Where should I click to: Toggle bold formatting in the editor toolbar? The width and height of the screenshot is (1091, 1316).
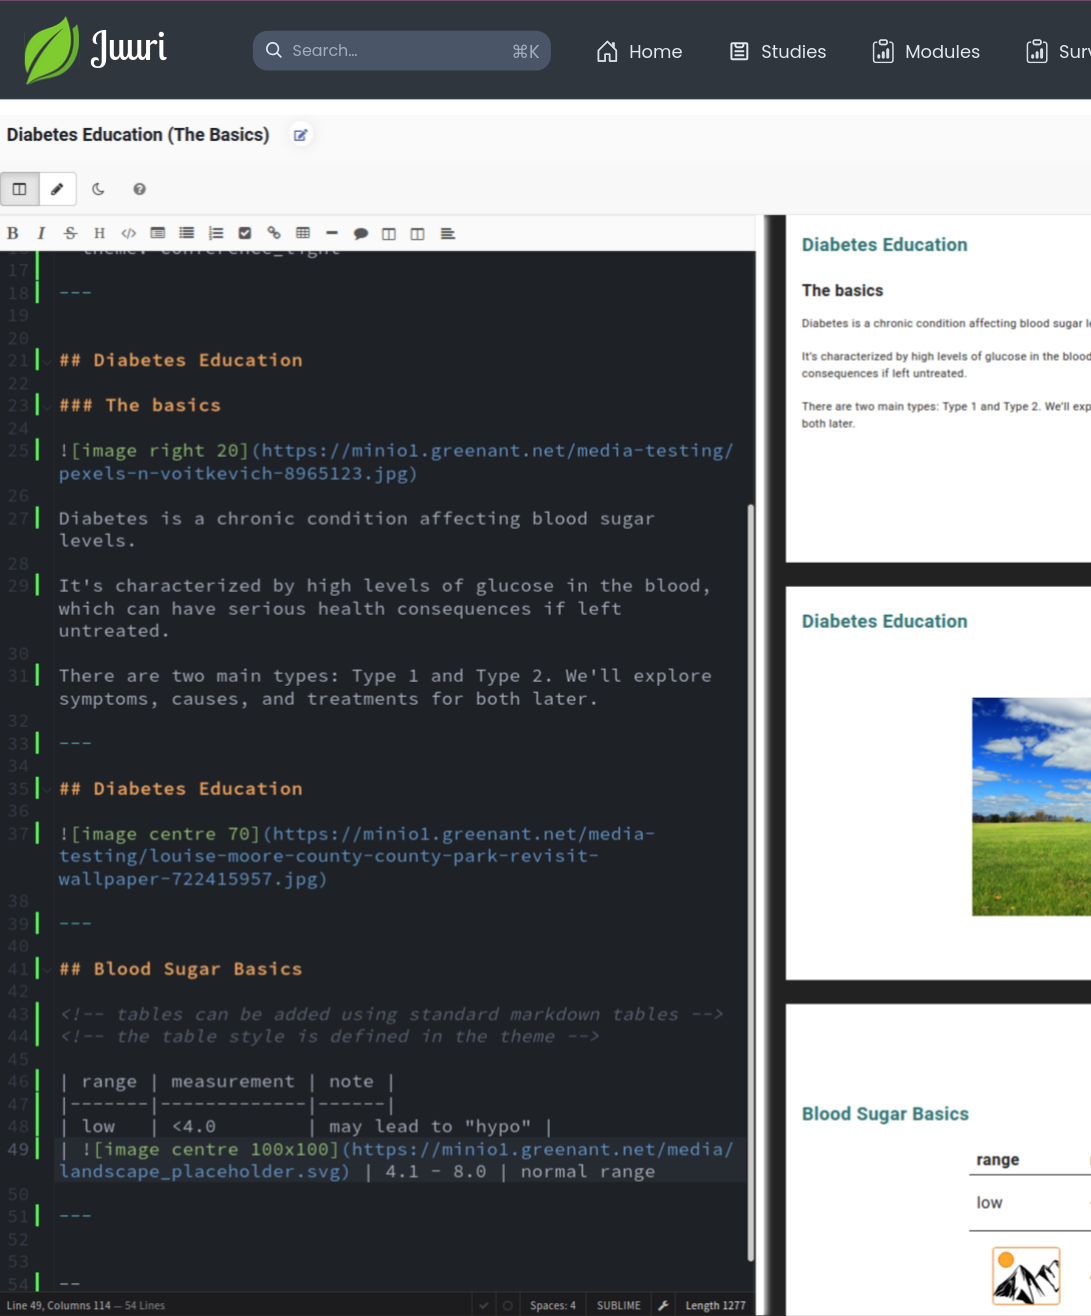click(13, 233)
